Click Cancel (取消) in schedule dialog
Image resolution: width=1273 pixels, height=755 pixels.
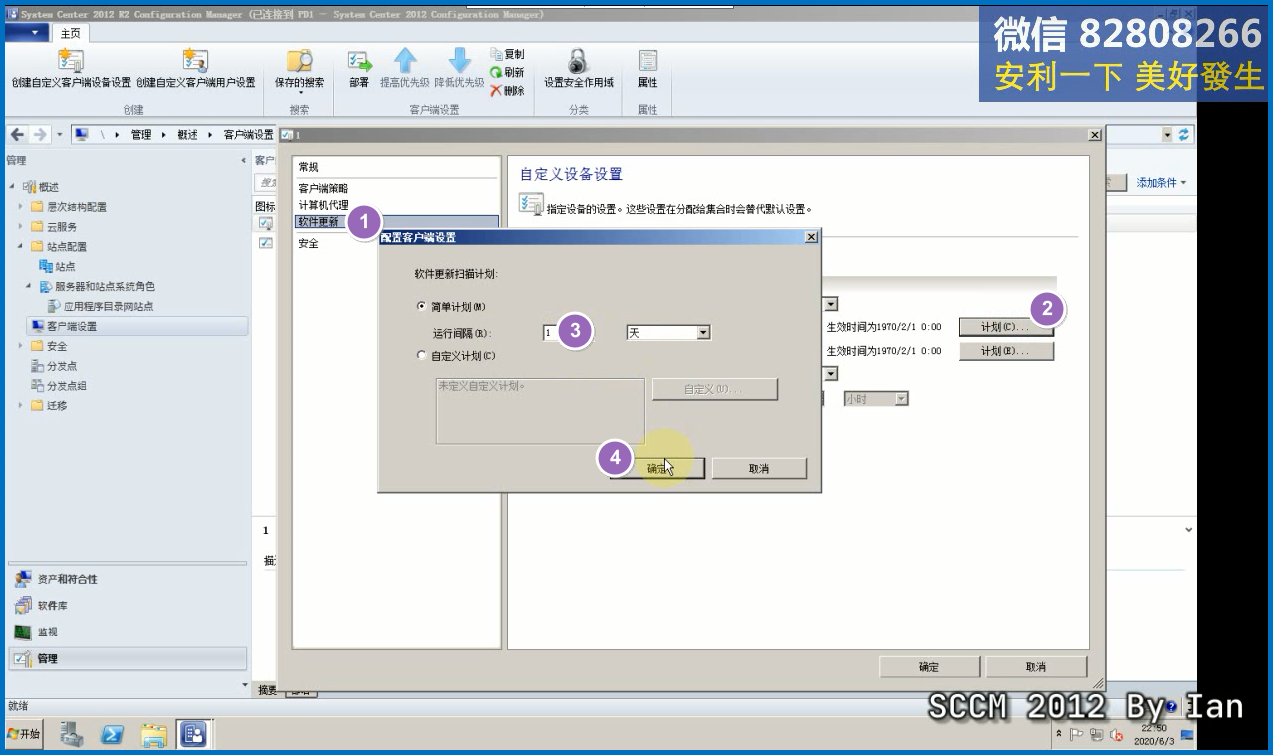[759, 468]
